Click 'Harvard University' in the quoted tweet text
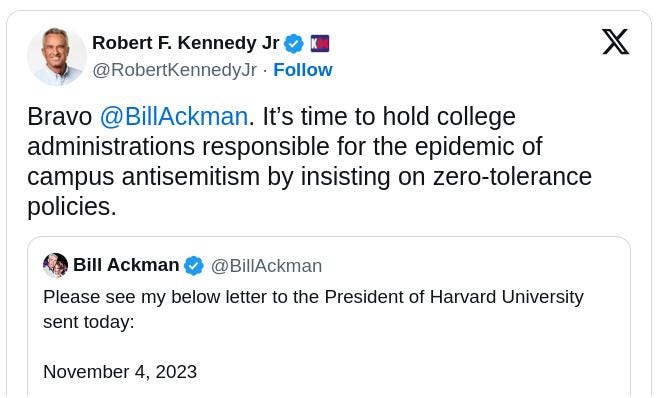Screen dimensions: 660x398 click(506, 297)
